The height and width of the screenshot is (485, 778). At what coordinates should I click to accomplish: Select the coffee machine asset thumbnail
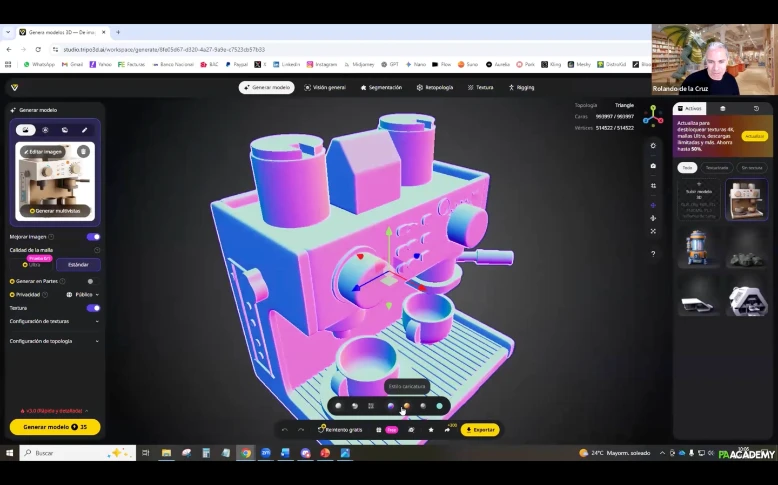(746, 200)
